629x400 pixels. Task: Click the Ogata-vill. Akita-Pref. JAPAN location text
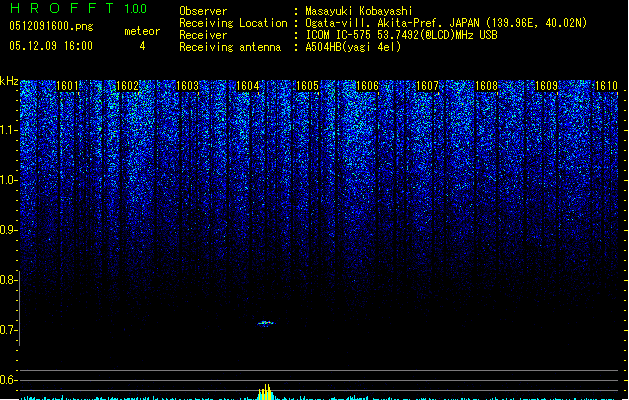tap(446, 23)
